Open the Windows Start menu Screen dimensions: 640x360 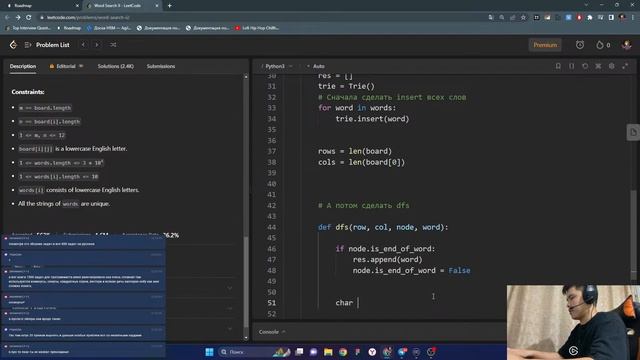coord(209,352)
